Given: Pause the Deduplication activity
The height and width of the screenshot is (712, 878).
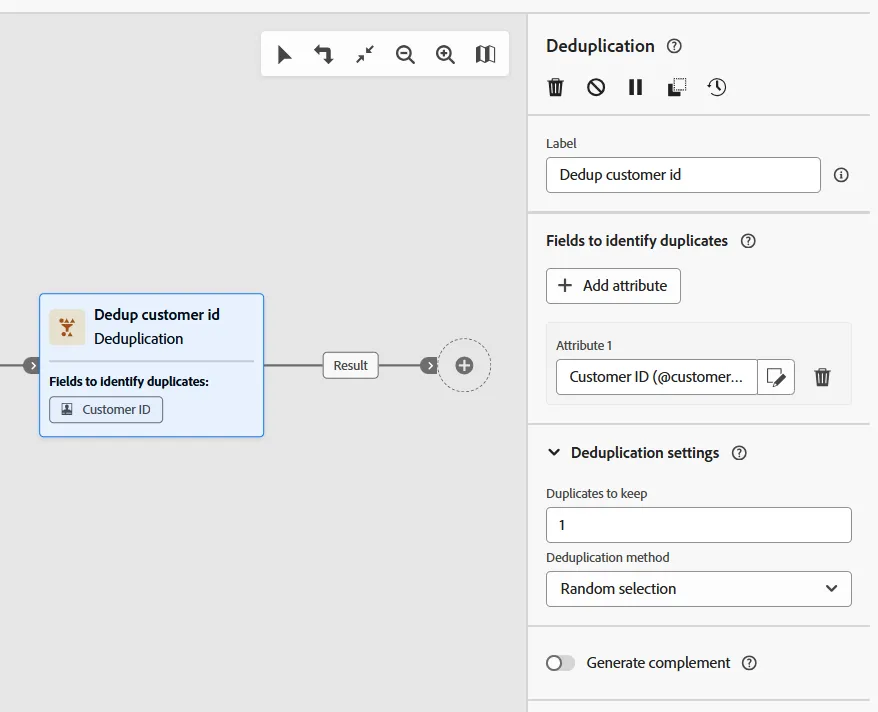Looking at the screenshot, I should [x=636, y=87].
